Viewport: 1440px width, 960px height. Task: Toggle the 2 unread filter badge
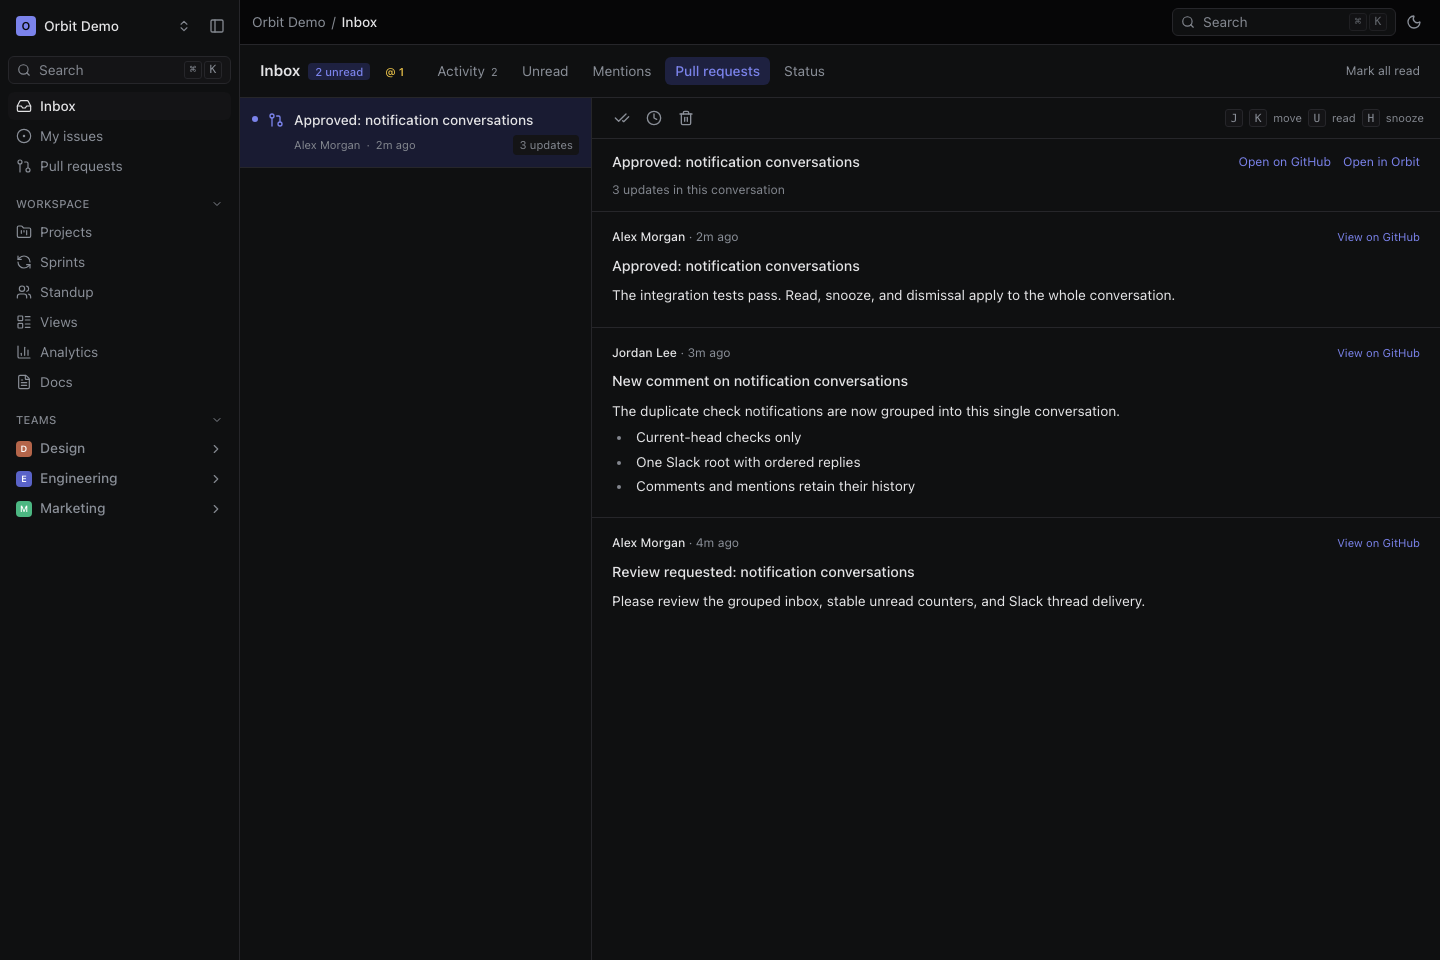click(339, 72)
